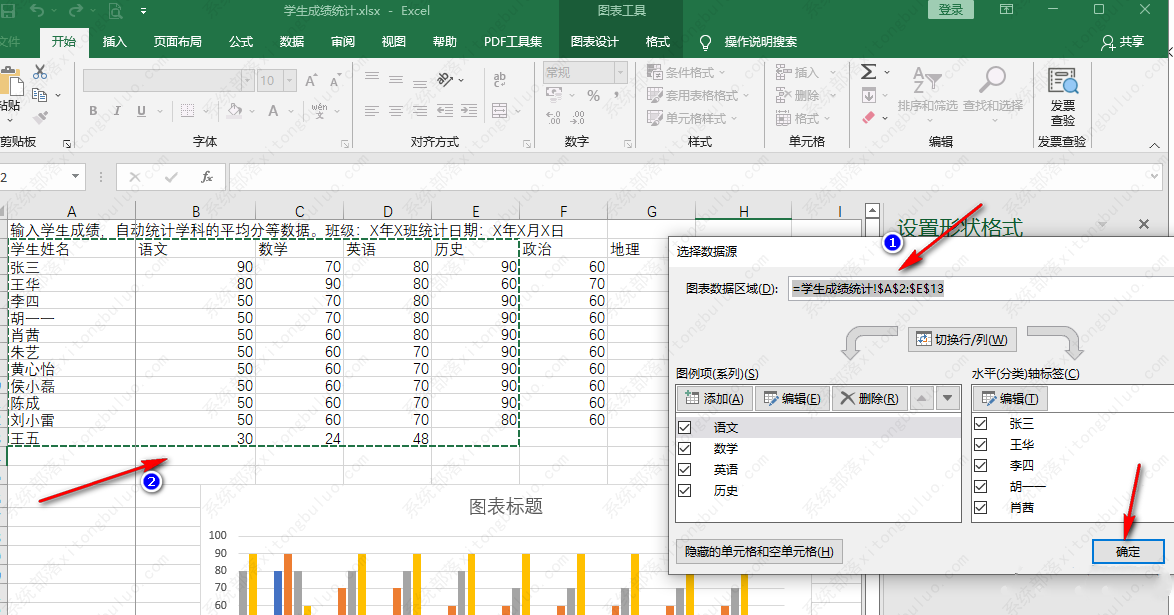Uncheck the 数学 series checkbox
Image resolution: width=1174 pixels, height=615 pixels.
coord(684,448)
